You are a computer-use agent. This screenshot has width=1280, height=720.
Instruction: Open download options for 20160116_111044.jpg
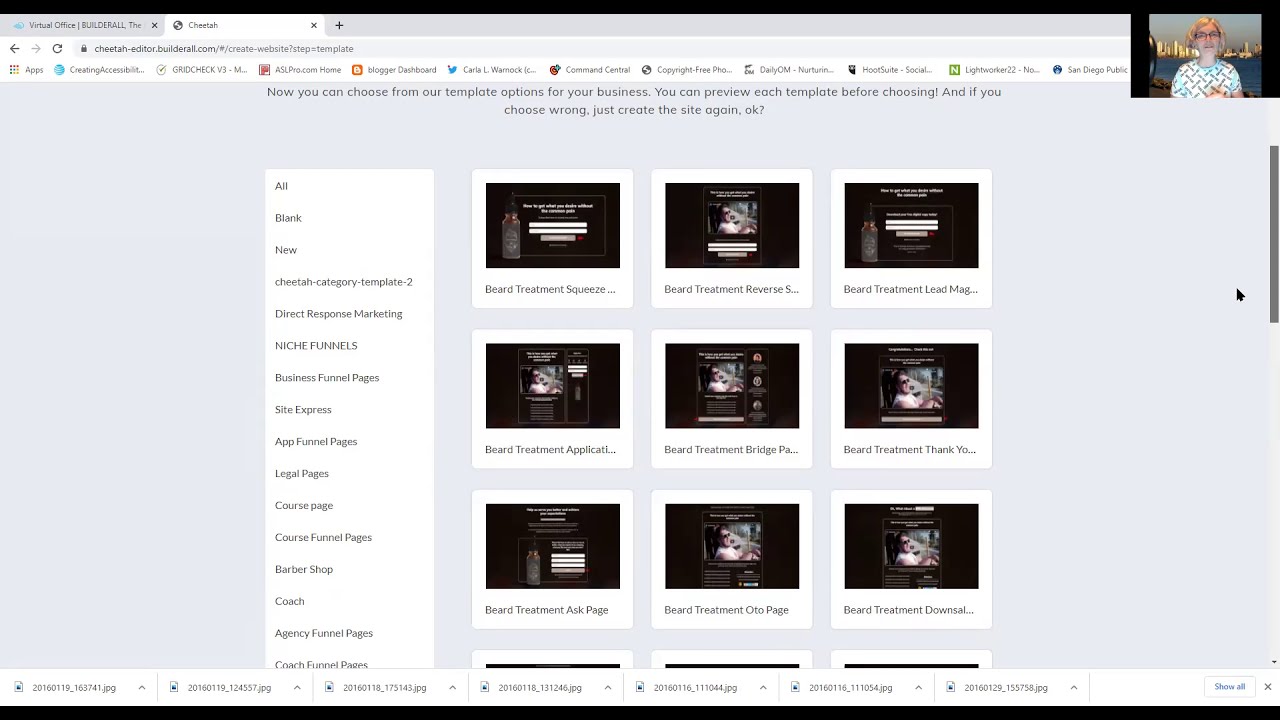[x=763, y=688]
